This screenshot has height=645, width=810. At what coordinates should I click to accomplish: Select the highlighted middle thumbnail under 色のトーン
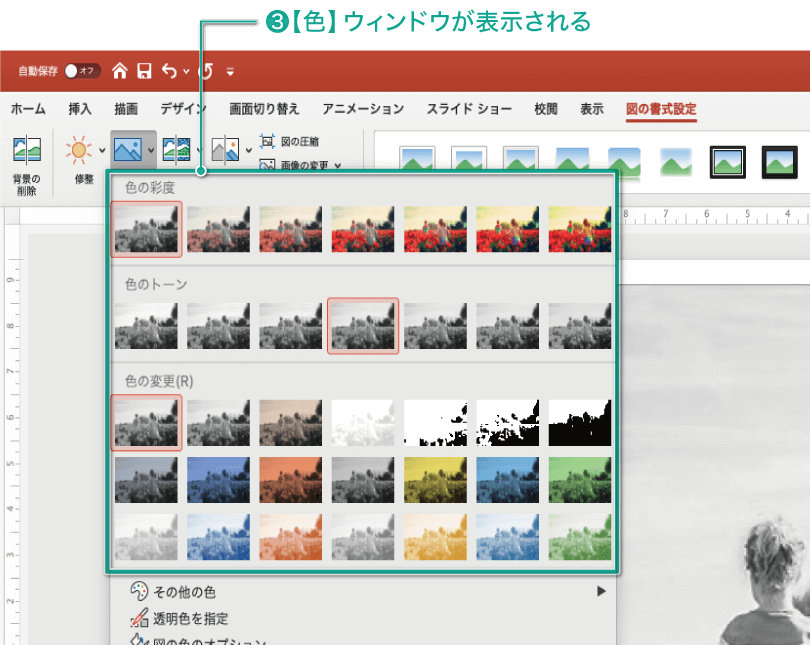(363, 326)
